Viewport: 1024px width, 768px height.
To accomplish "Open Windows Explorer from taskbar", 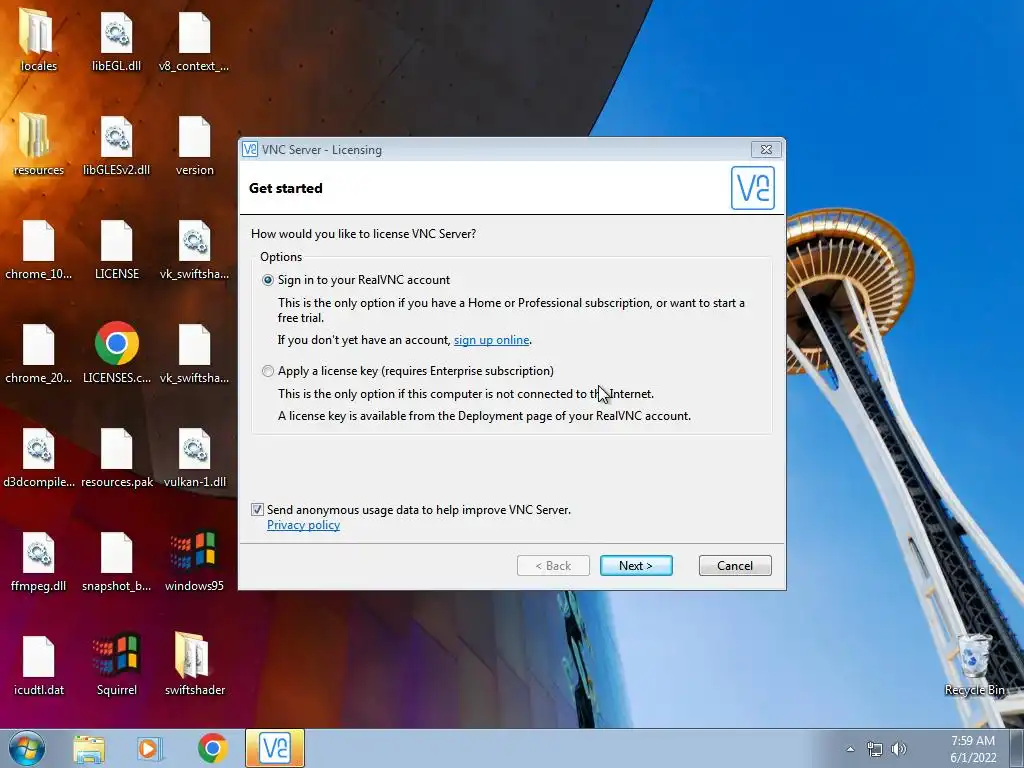I will point(89,749).
